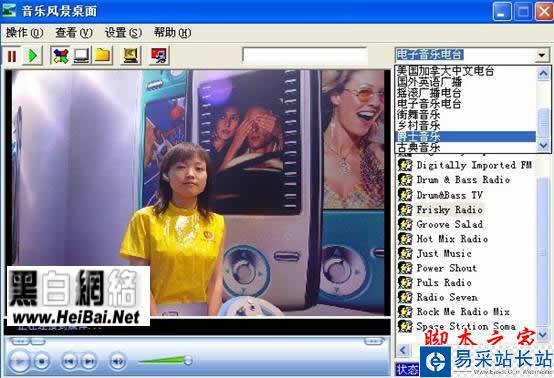Select the Hot Mix Radio station

coord(452,239)
